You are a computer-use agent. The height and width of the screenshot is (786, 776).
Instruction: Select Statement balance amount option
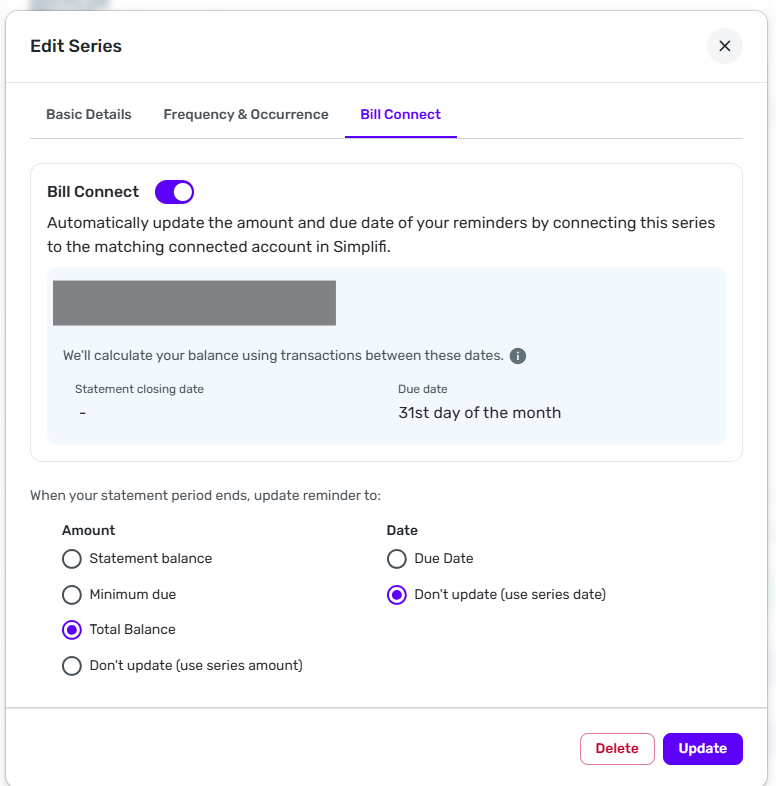(x=72, y=559)
